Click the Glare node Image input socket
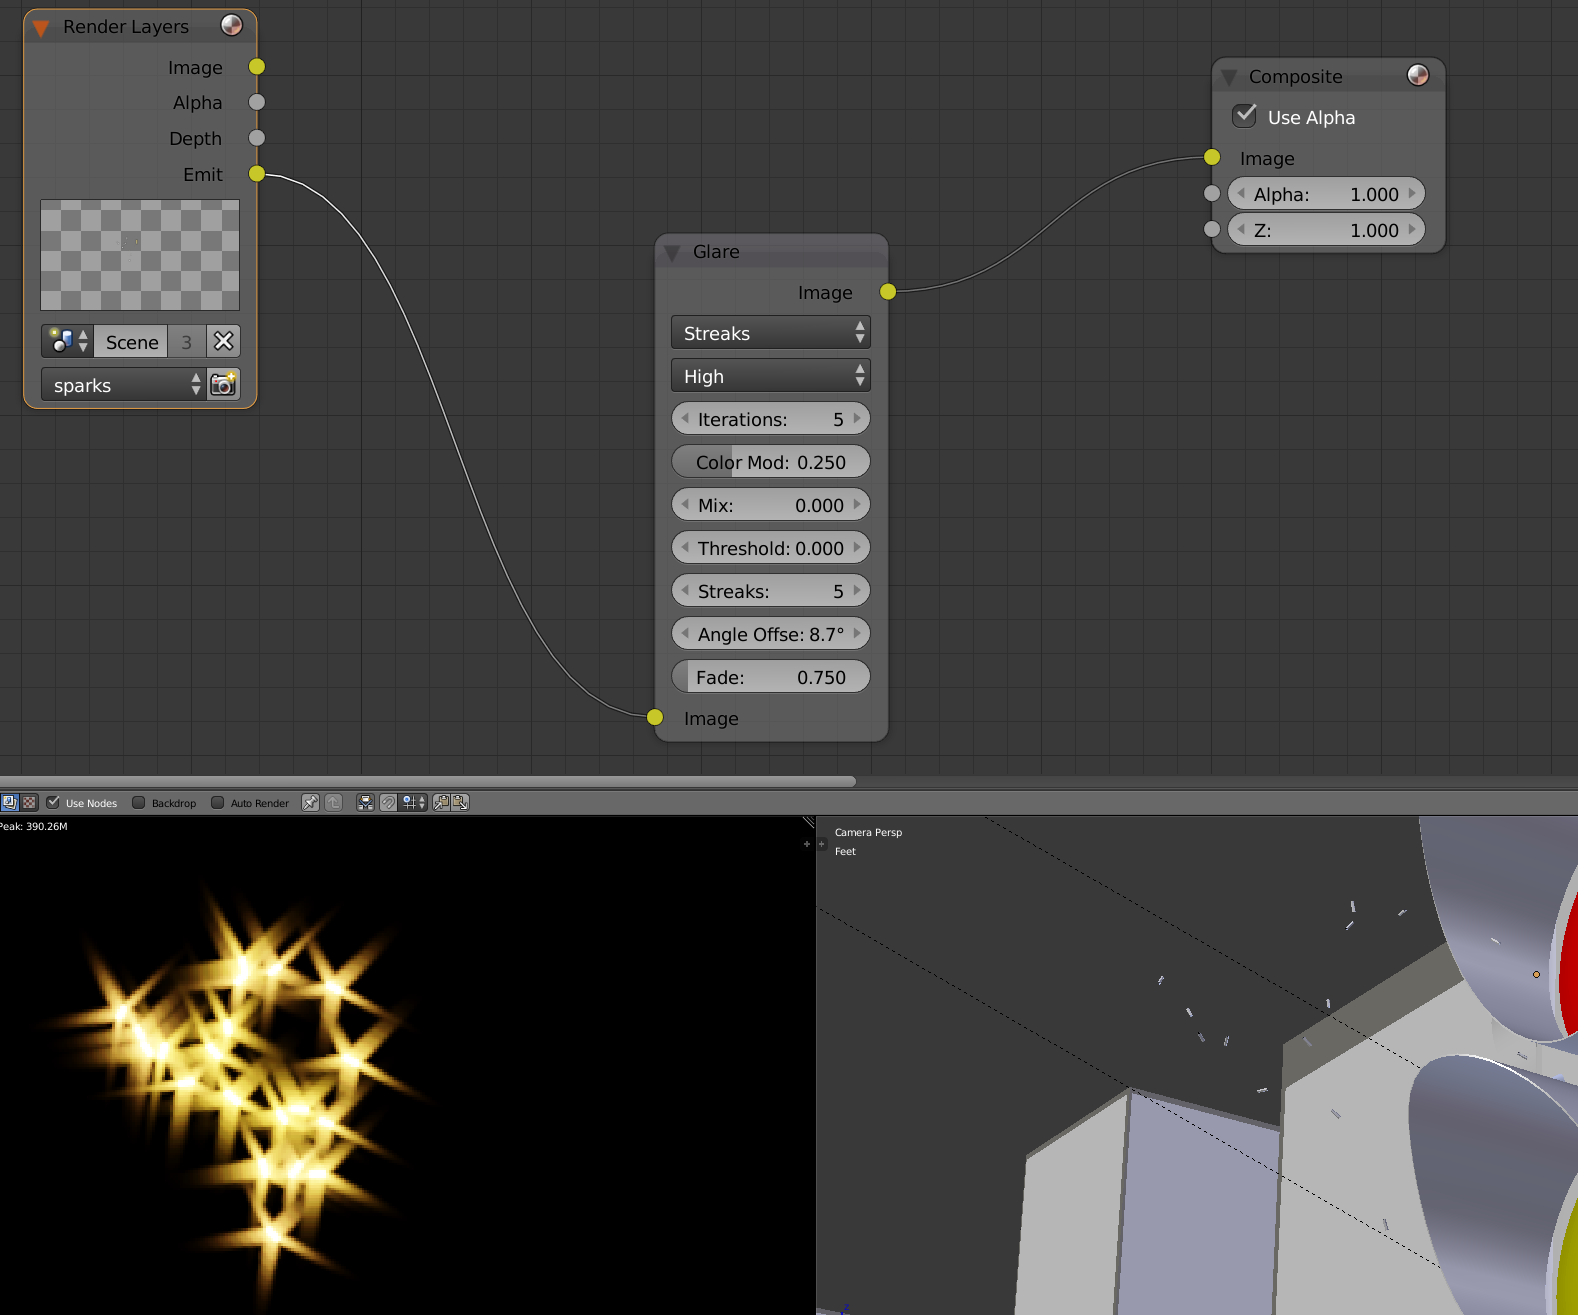Image resolution: width=1578 pixels, height=1315 pixels. [x=655, y=717]
